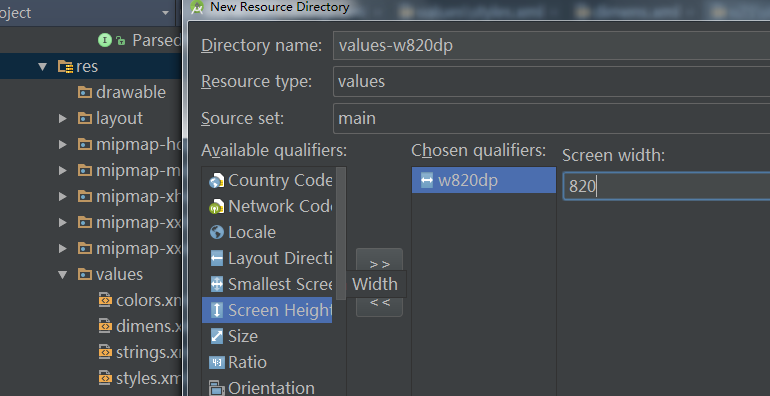Select styles.xml in project tree
This screenshot has width=770, height=396.
coord(149,378)
